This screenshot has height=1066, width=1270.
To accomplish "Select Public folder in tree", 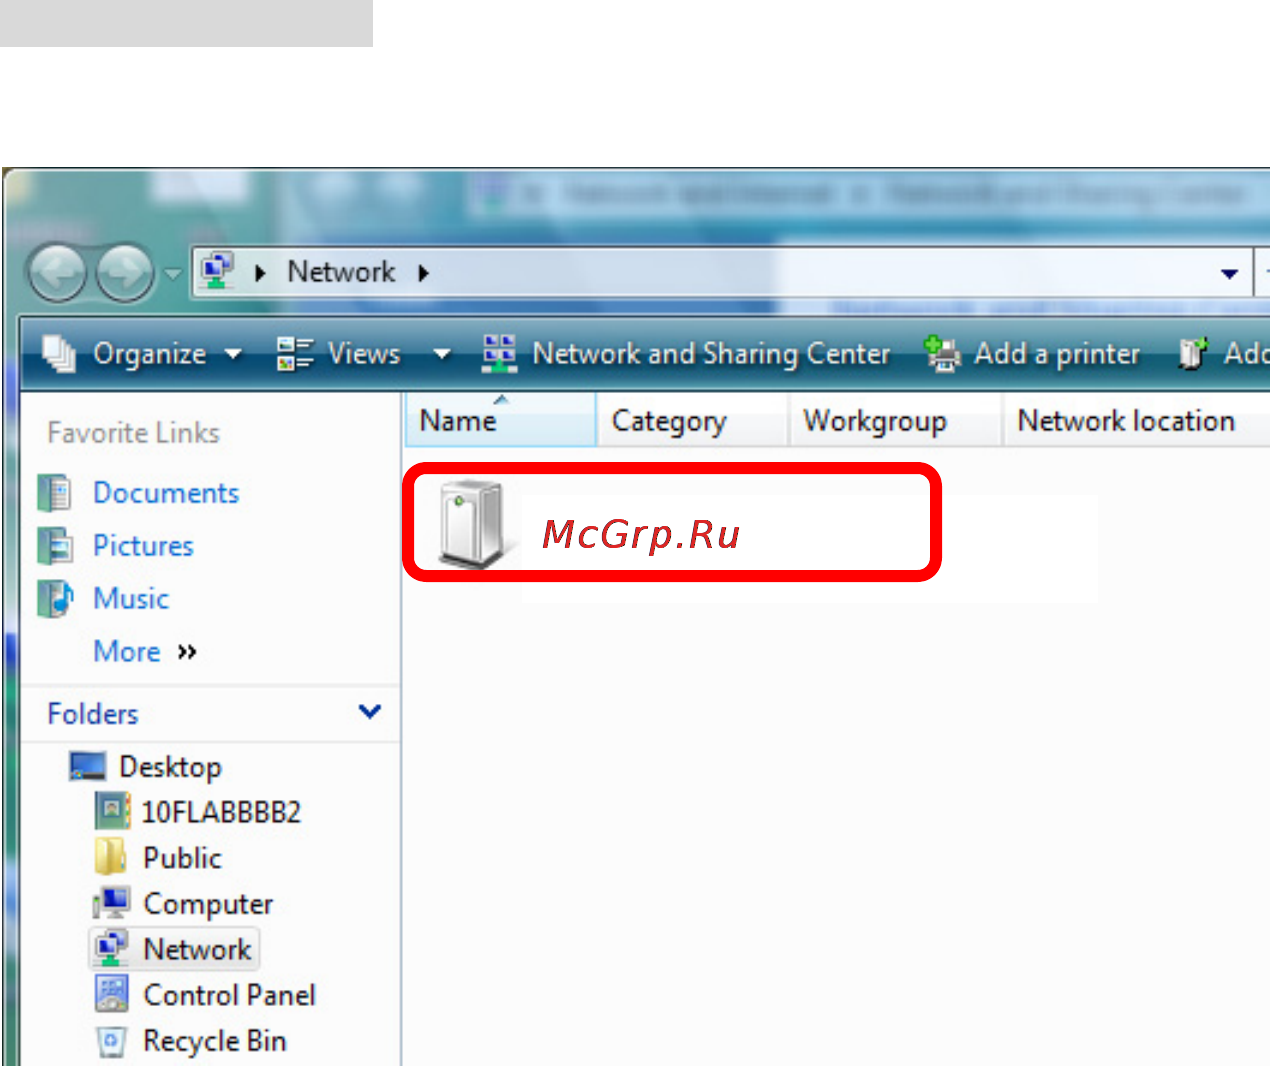I will tap(182, 858).
